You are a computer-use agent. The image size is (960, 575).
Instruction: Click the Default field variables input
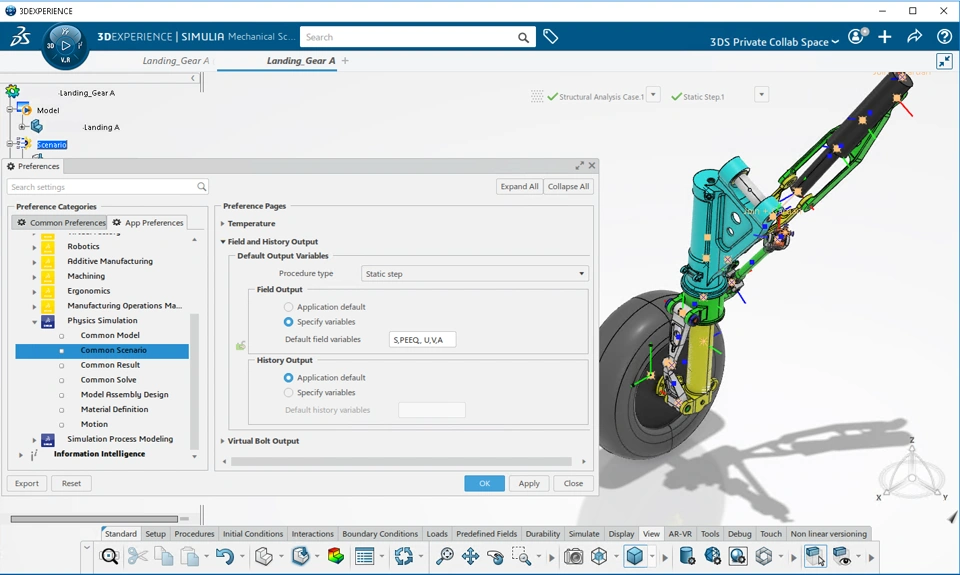click(x=422, y=340)
